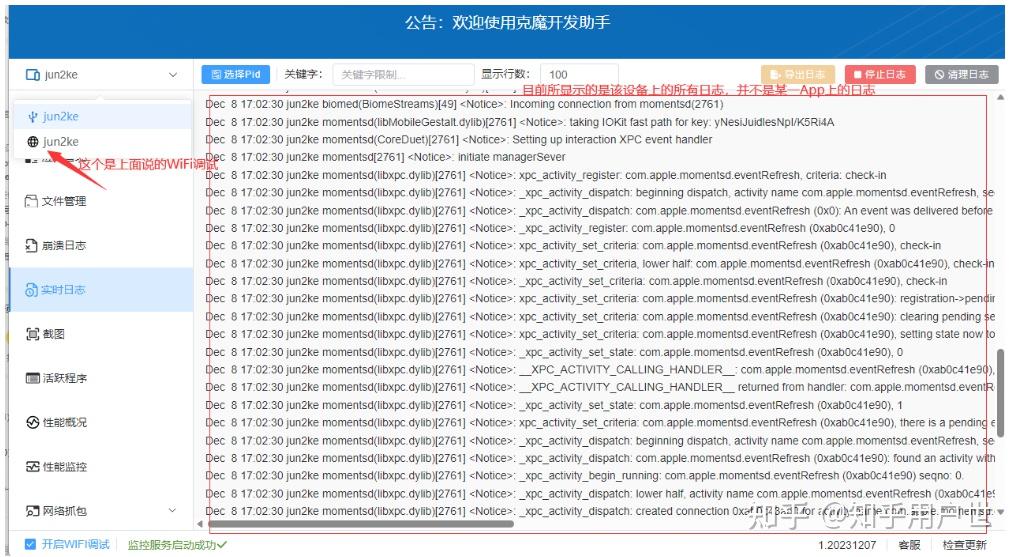This screenshot has height=557, width=1019.
Task: Click the '_xpc_activity_begin_running' log line
Action: click(584, 476)
